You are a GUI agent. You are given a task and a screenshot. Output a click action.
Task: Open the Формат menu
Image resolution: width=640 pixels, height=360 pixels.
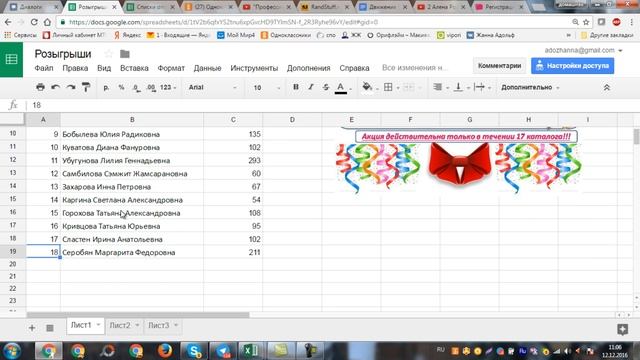(x=171, y=68)
